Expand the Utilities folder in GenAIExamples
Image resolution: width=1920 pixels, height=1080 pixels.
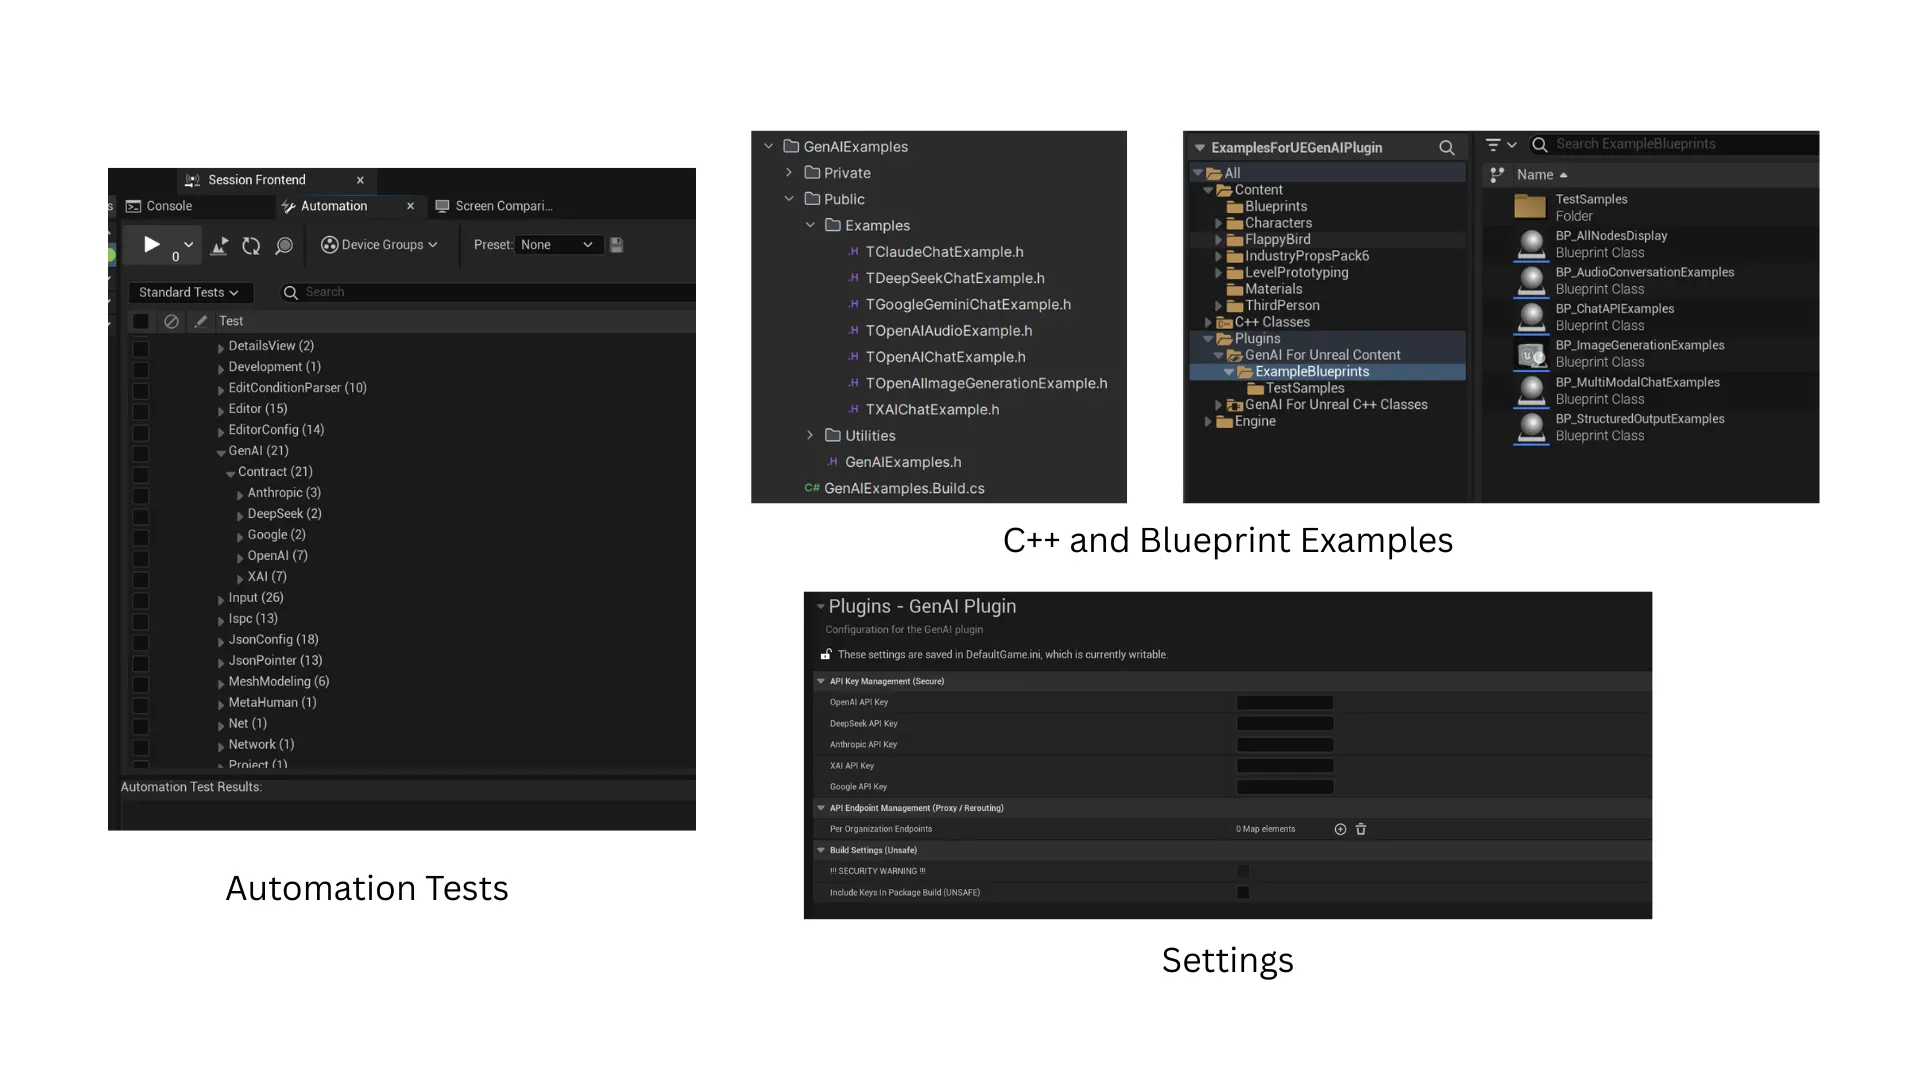pos(810,435)
